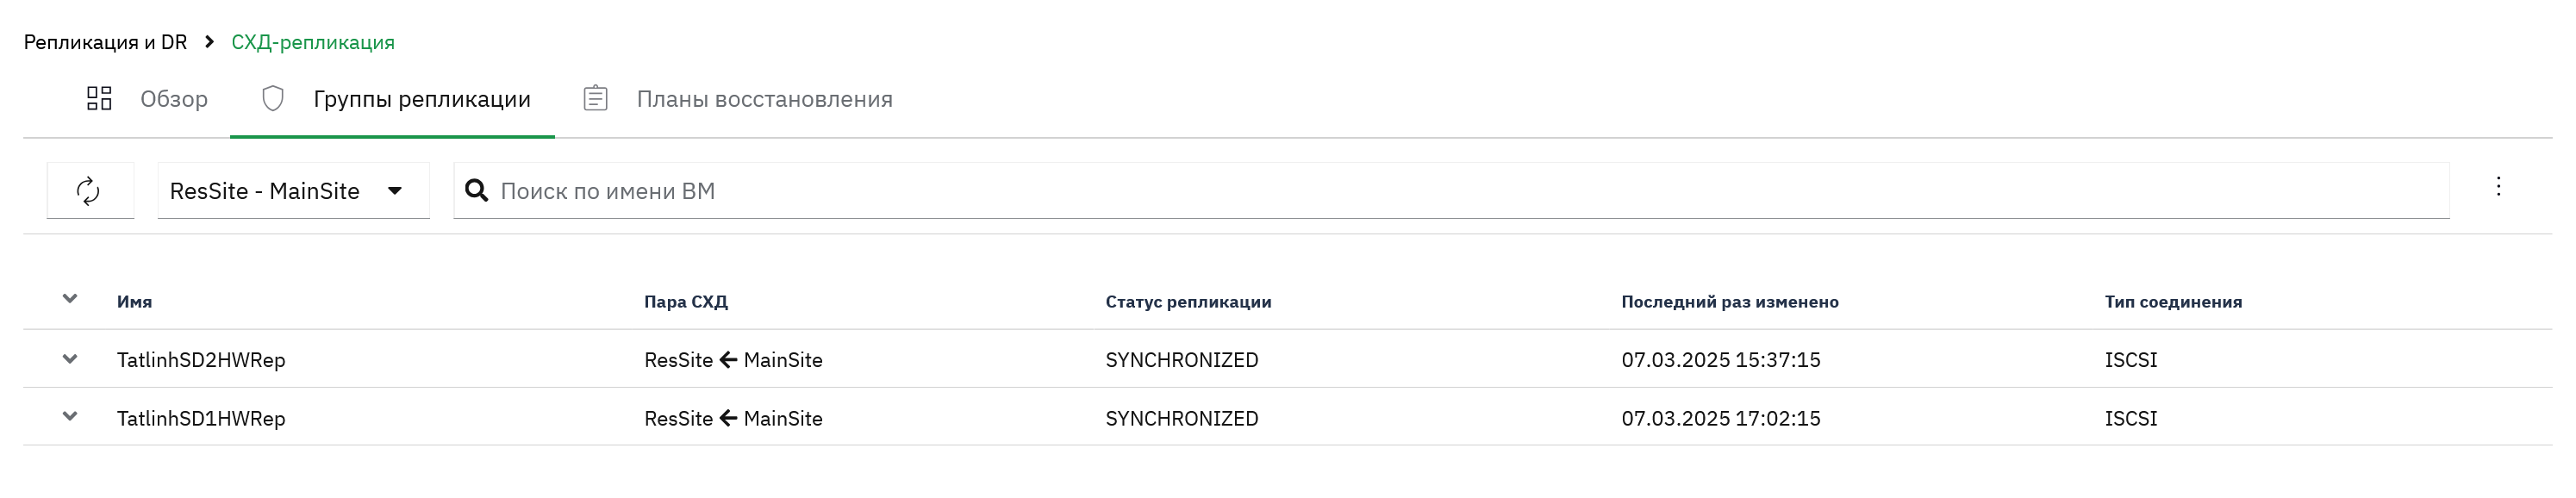Open the three-dot options menu
Viewport: 2576px width, 498px height.
point(2498,187)
